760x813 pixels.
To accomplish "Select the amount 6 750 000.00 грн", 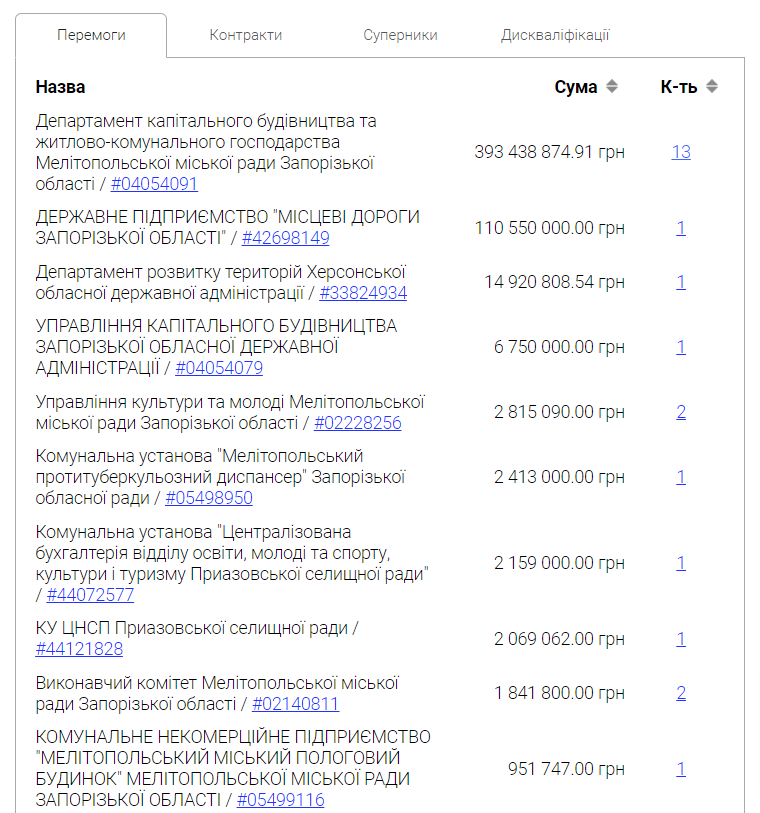I will coord(559,347).
